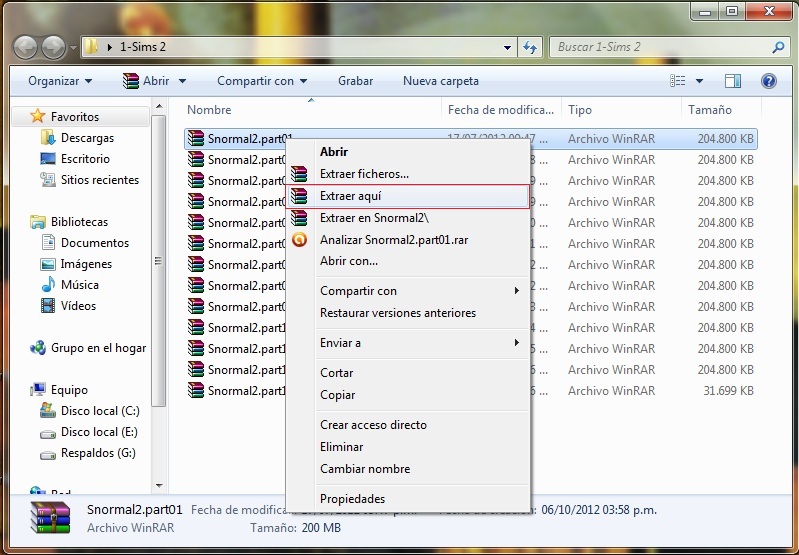The height and width of the screenshot is (555, 799).
Task: Click the Documentos library icon
Action: coord(48,243)
